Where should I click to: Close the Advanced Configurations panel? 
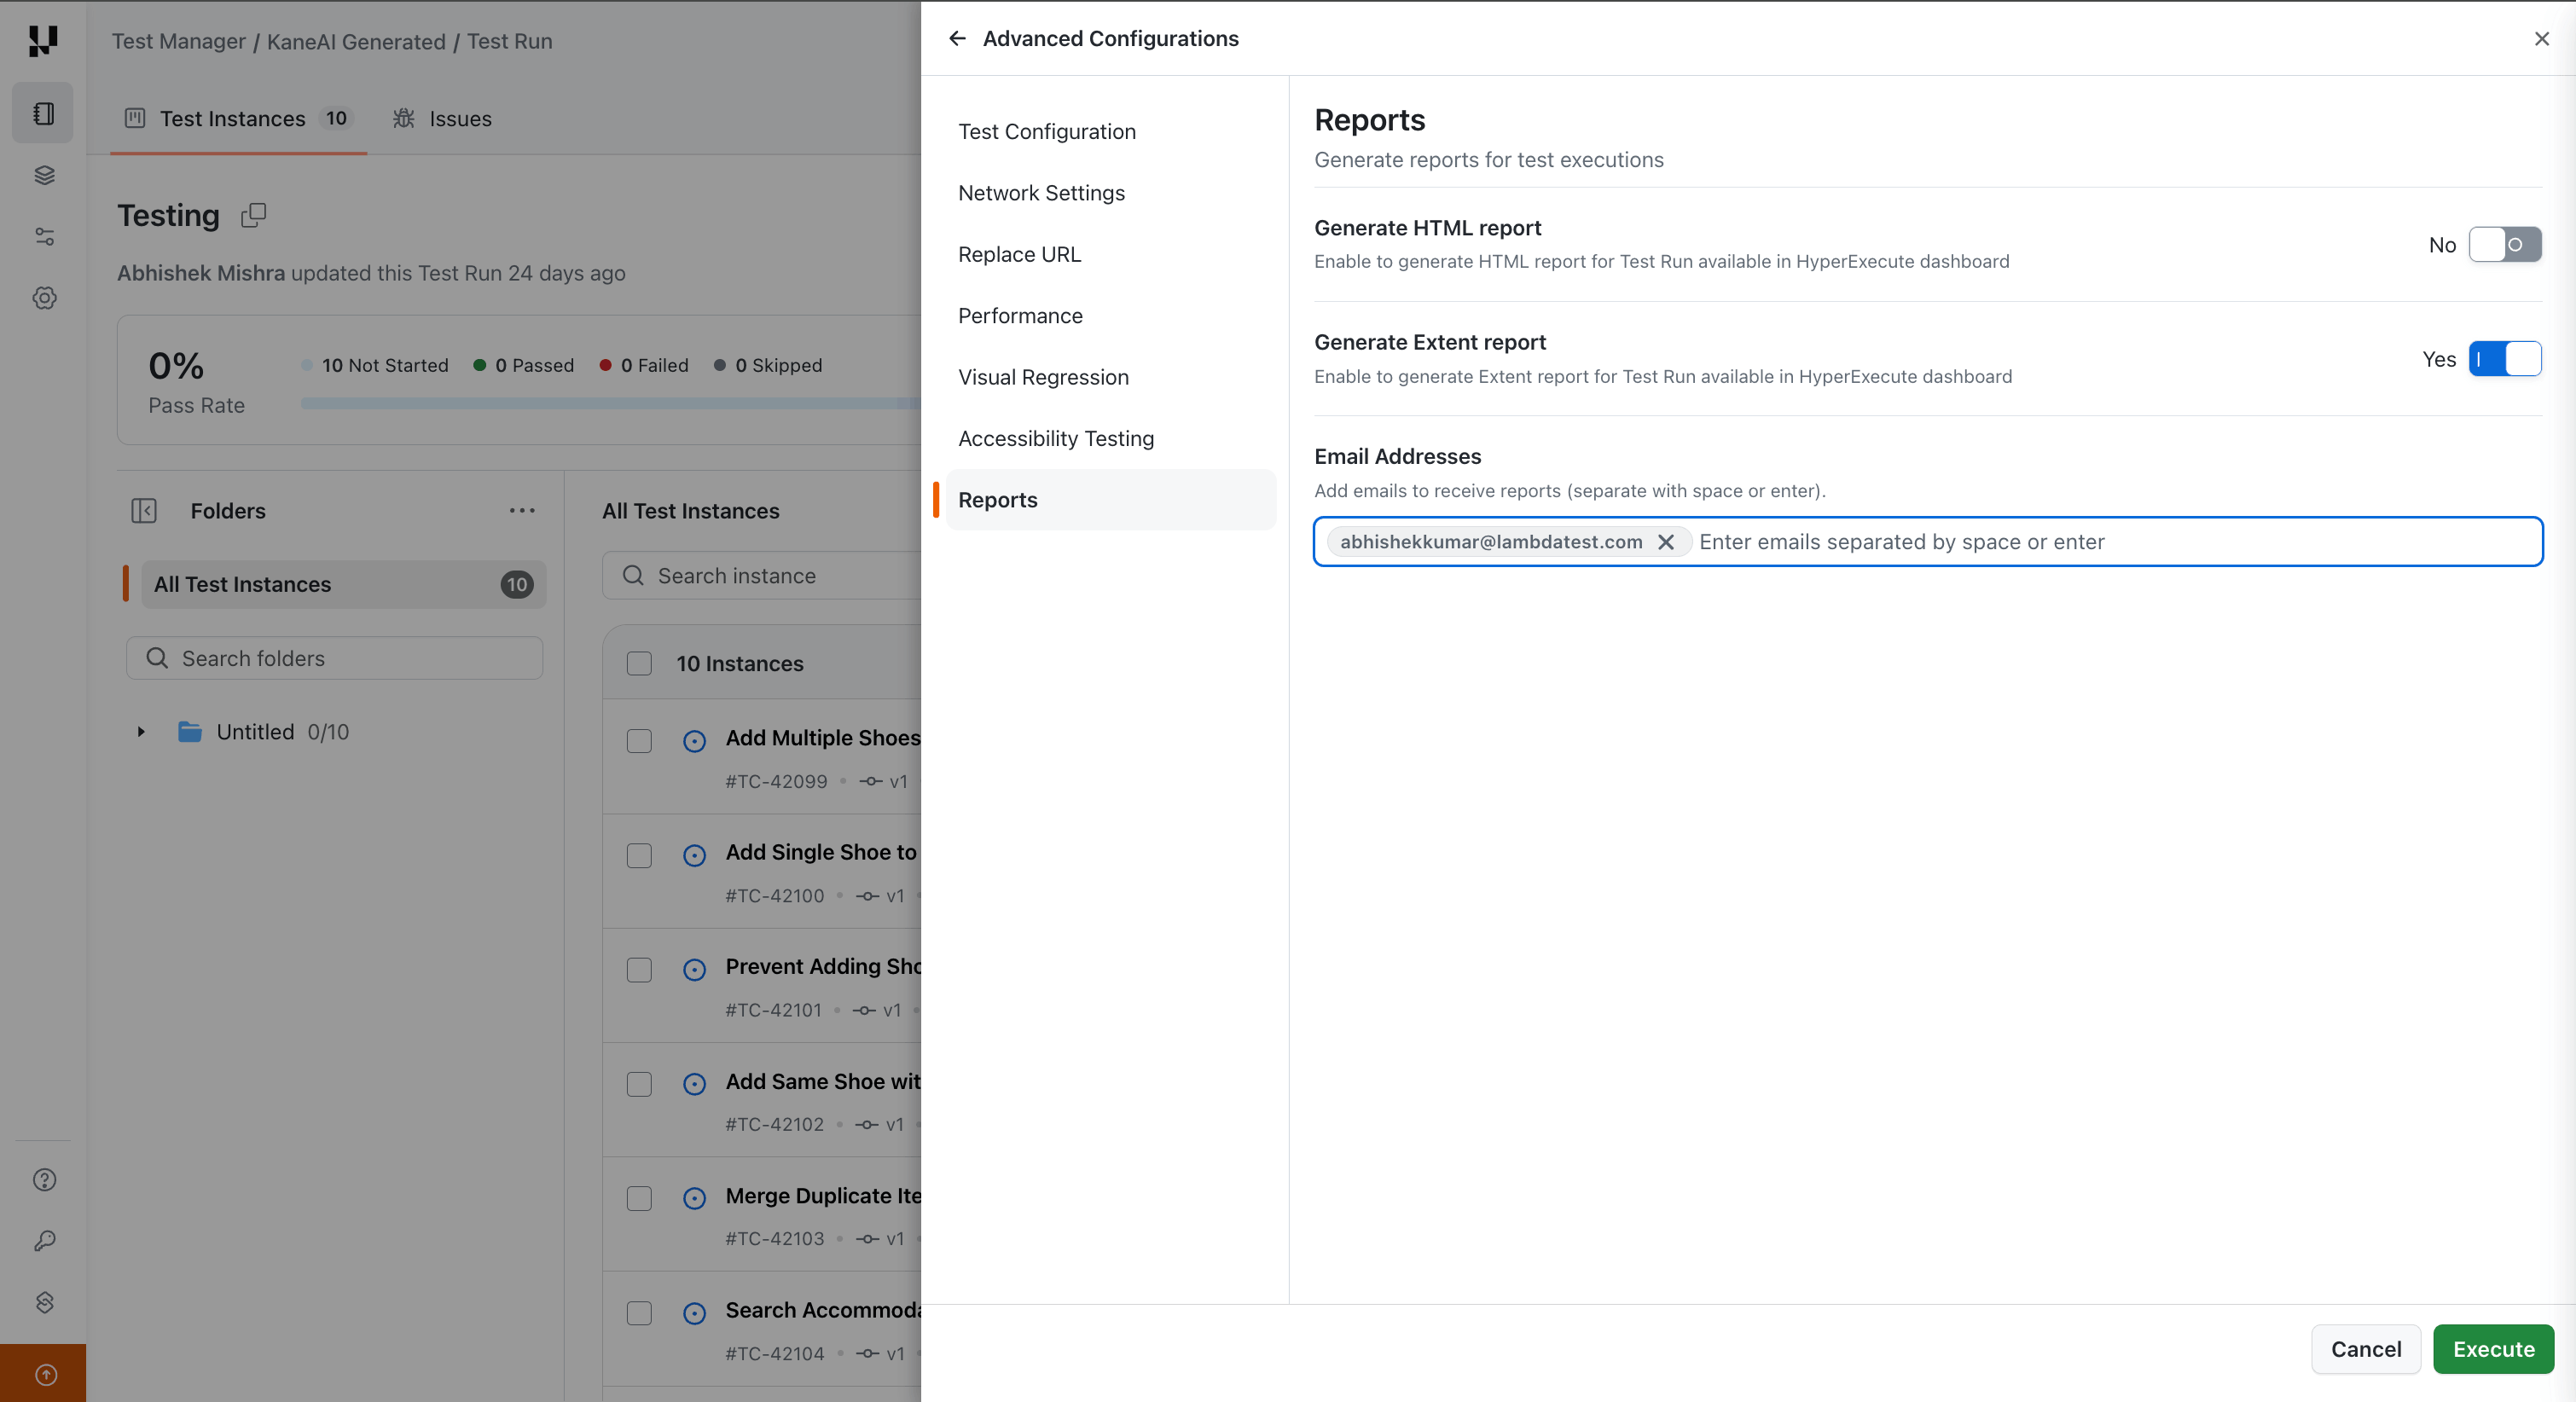[x=2542, y=38]
